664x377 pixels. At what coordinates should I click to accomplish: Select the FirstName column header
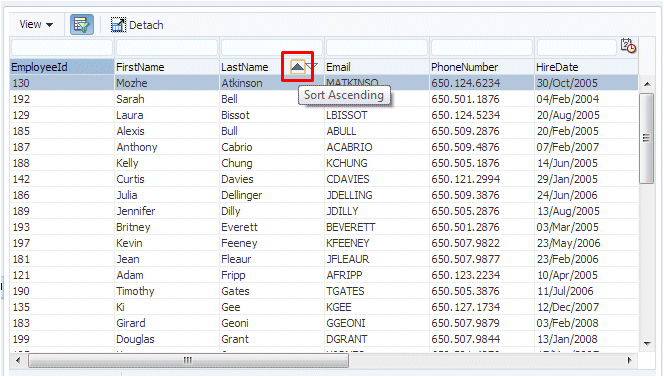[167, 67]
